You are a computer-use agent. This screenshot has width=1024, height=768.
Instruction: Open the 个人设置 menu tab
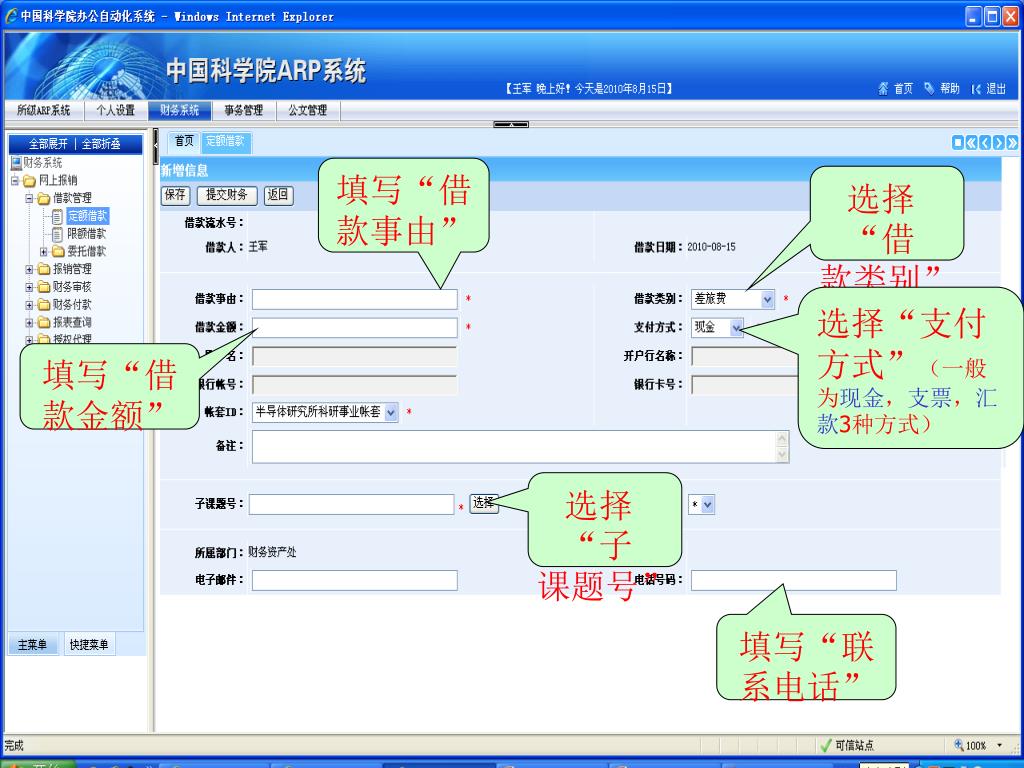pos(116,110)
